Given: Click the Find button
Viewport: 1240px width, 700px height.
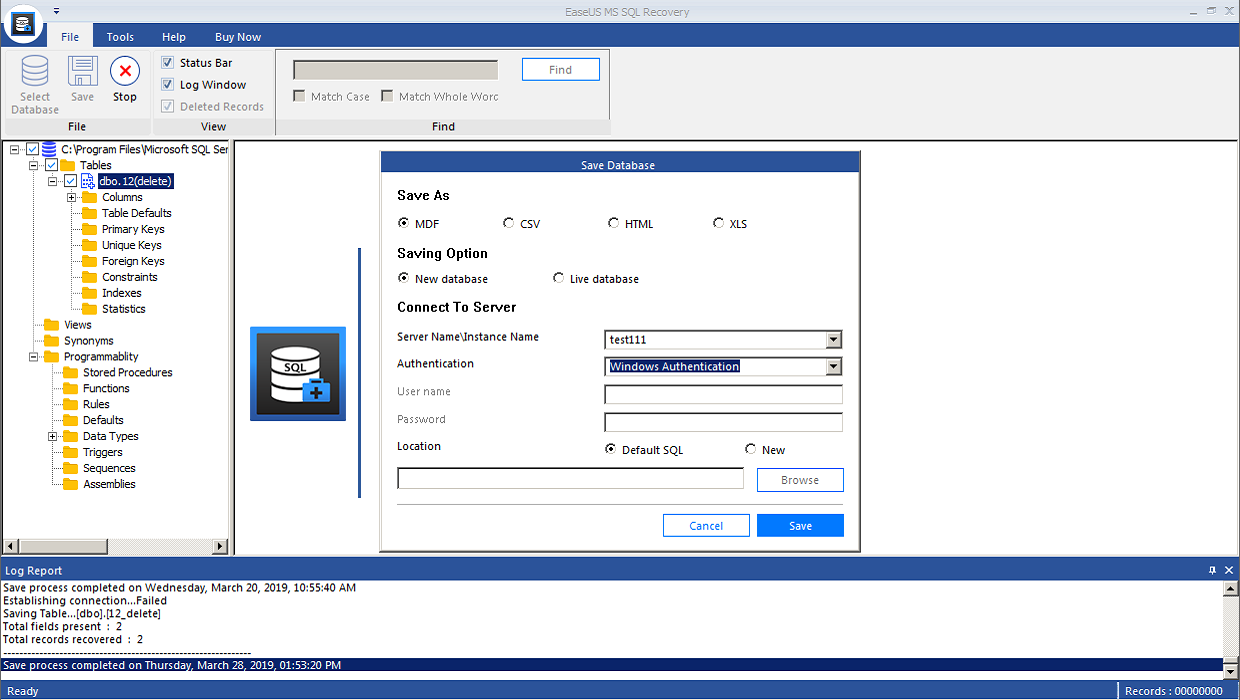Looking at the screenshot, I should point(561,69).
